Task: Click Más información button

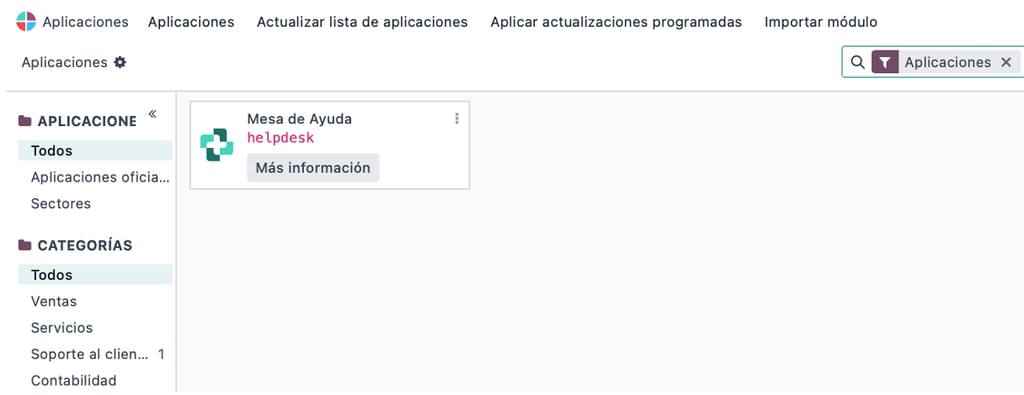Action: click(x=313, y=168)
